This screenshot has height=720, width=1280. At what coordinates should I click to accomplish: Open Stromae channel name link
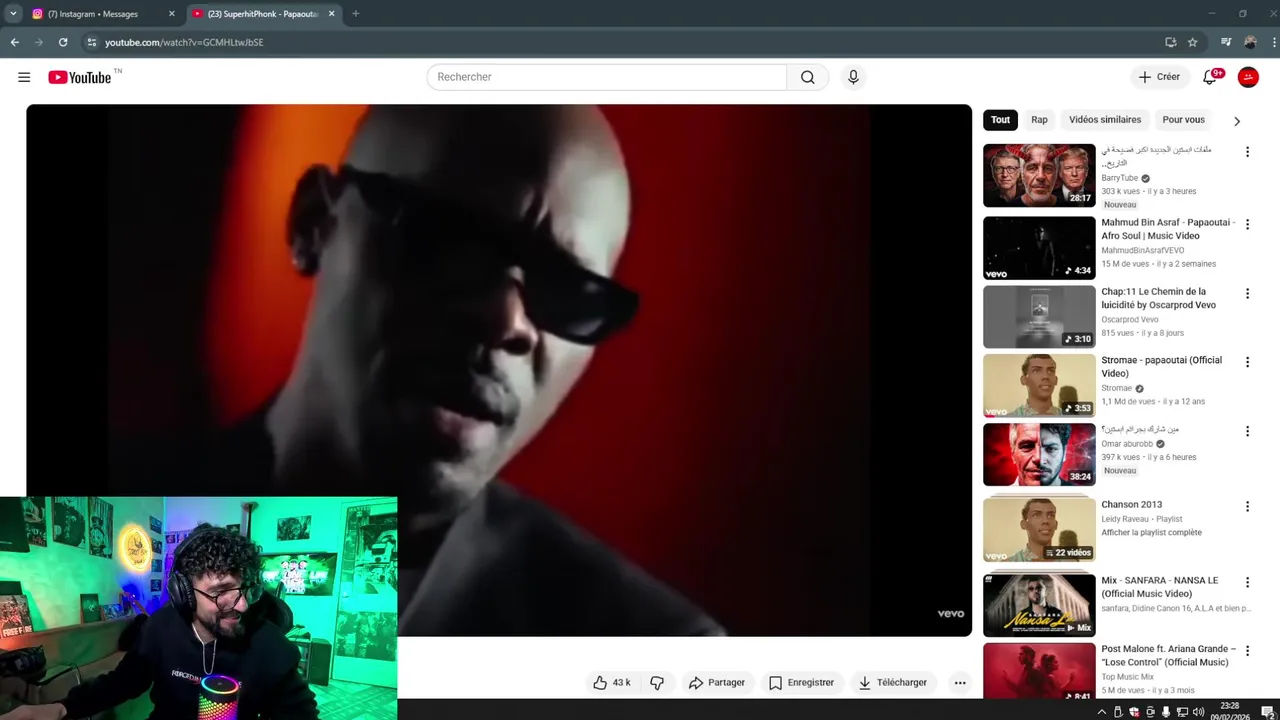[1117, 388]
